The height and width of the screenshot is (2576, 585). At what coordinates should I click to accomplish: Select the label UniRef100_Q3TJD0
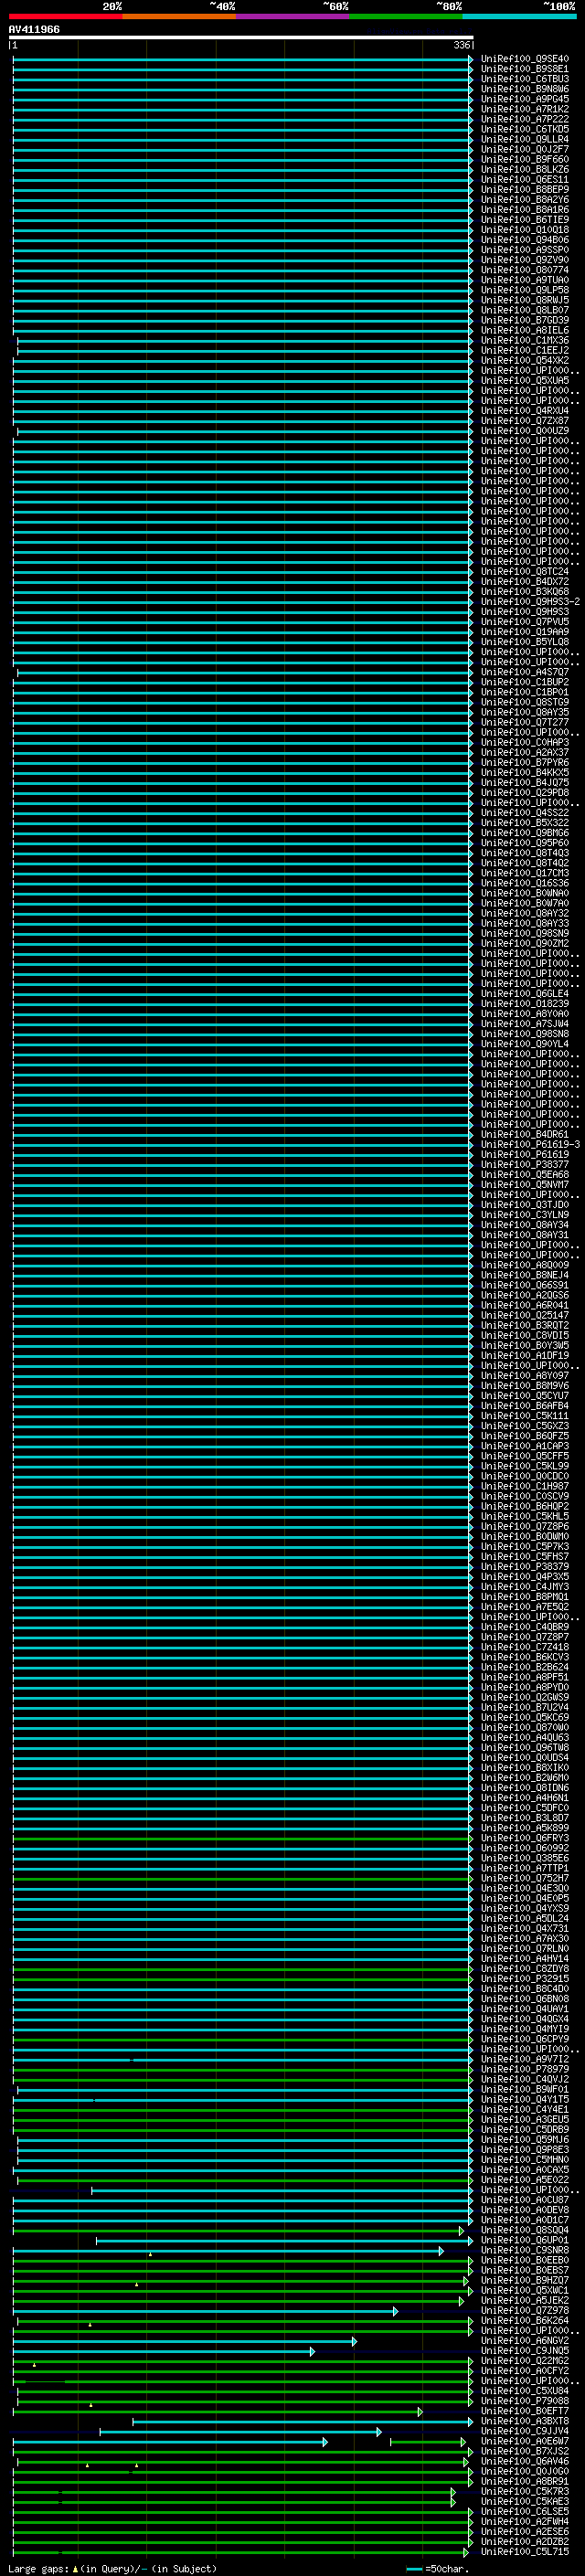[524, 1205]
